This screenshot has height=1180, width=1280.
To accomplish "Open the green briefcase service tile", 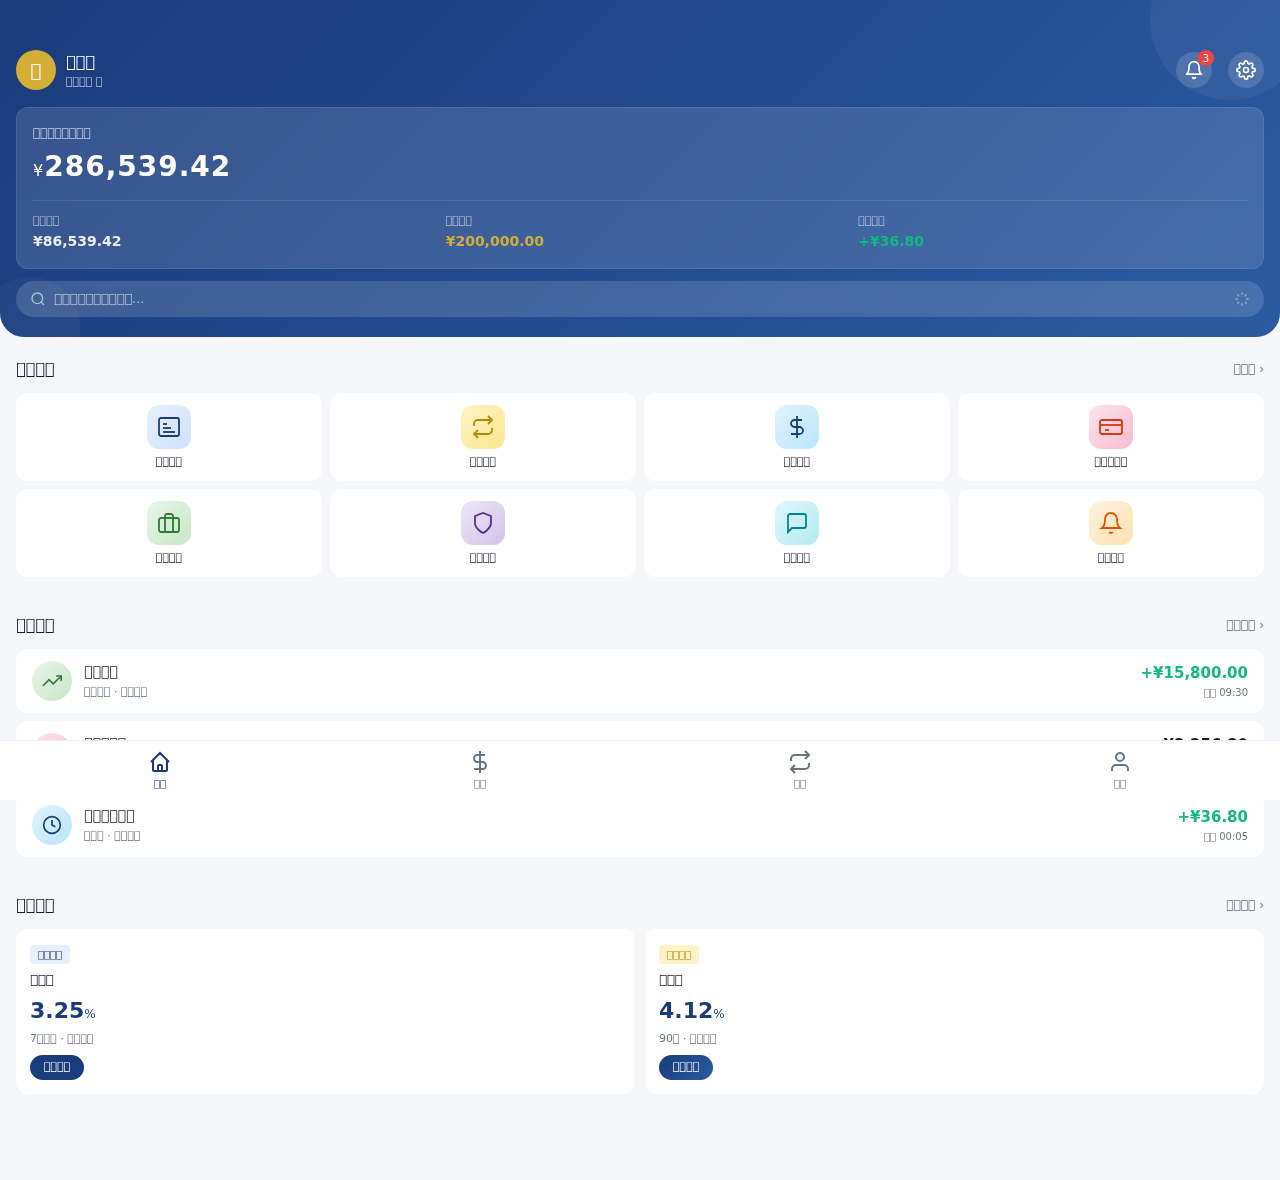I will coord(169,533).
